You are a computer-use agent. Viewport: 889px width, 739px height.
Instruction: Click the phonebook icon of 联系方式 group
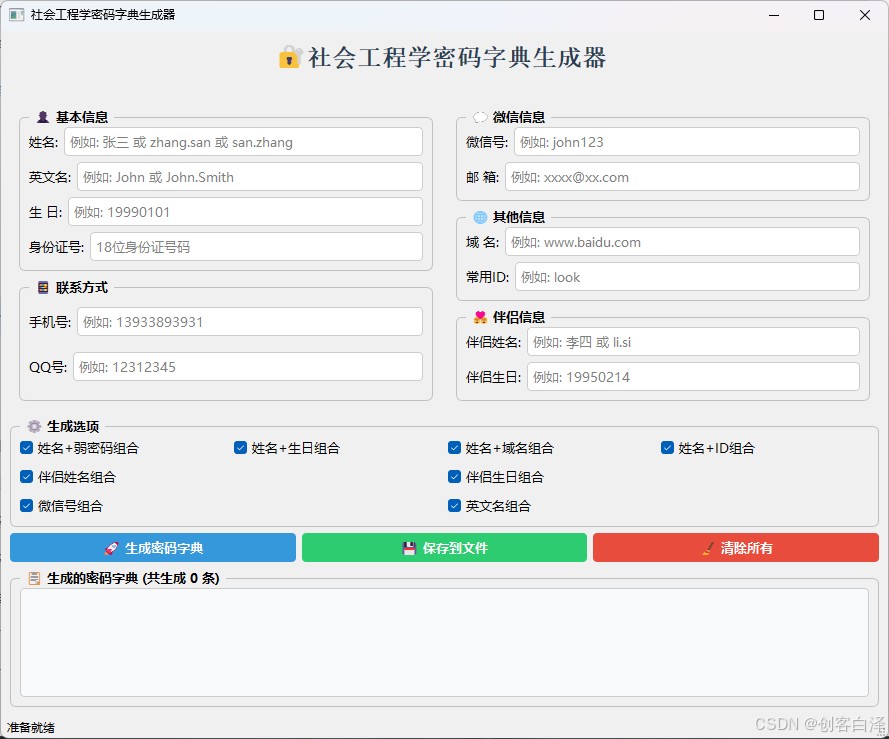[x=43, y=288]
